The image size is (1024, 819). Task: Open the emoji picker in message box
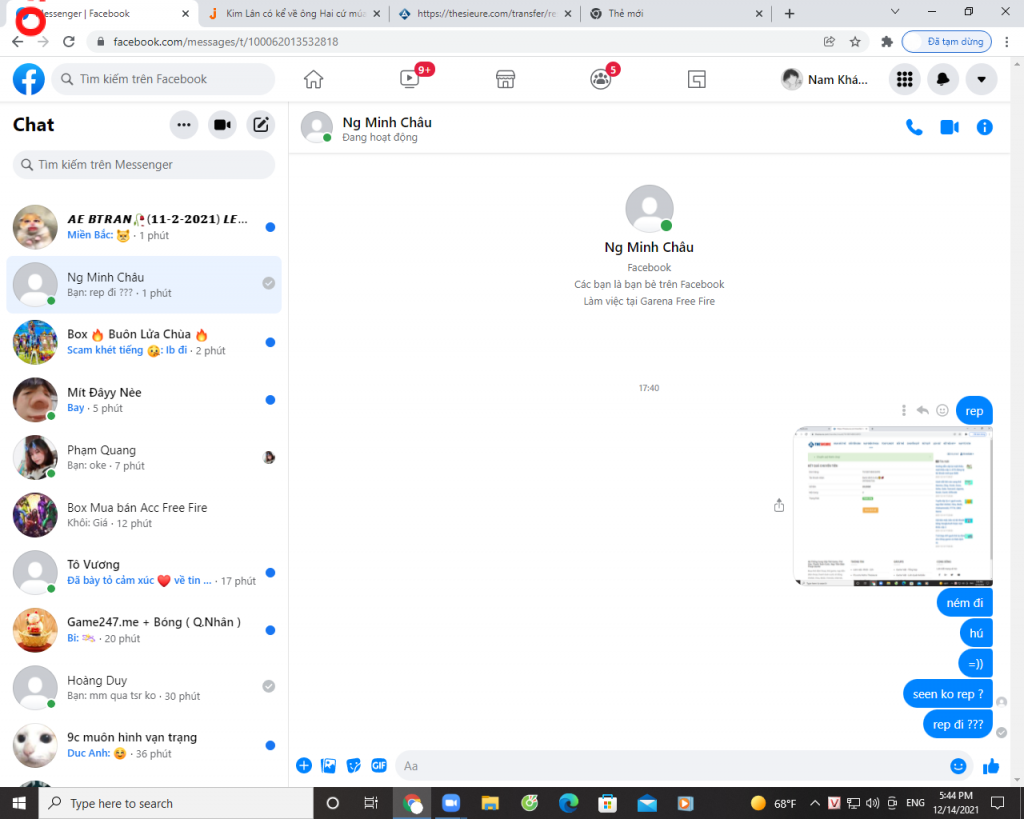tap(958, 766)
